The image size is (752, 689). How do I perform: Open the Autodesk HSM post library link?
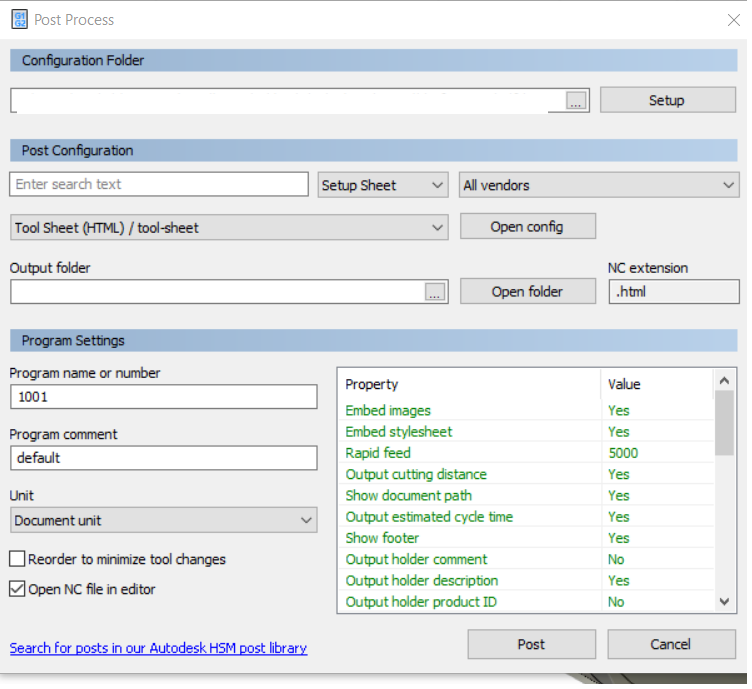158,648
